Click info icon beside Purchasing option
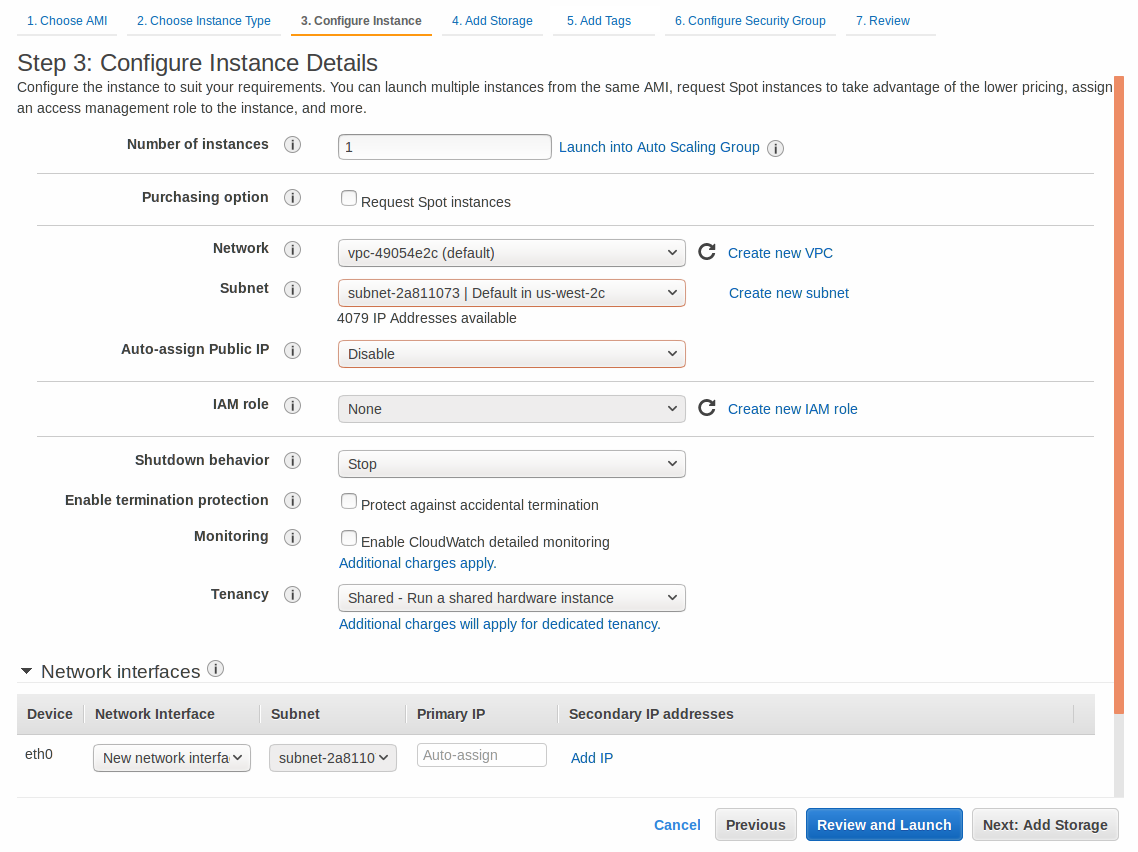The image size is (1138, 852). 293,198
